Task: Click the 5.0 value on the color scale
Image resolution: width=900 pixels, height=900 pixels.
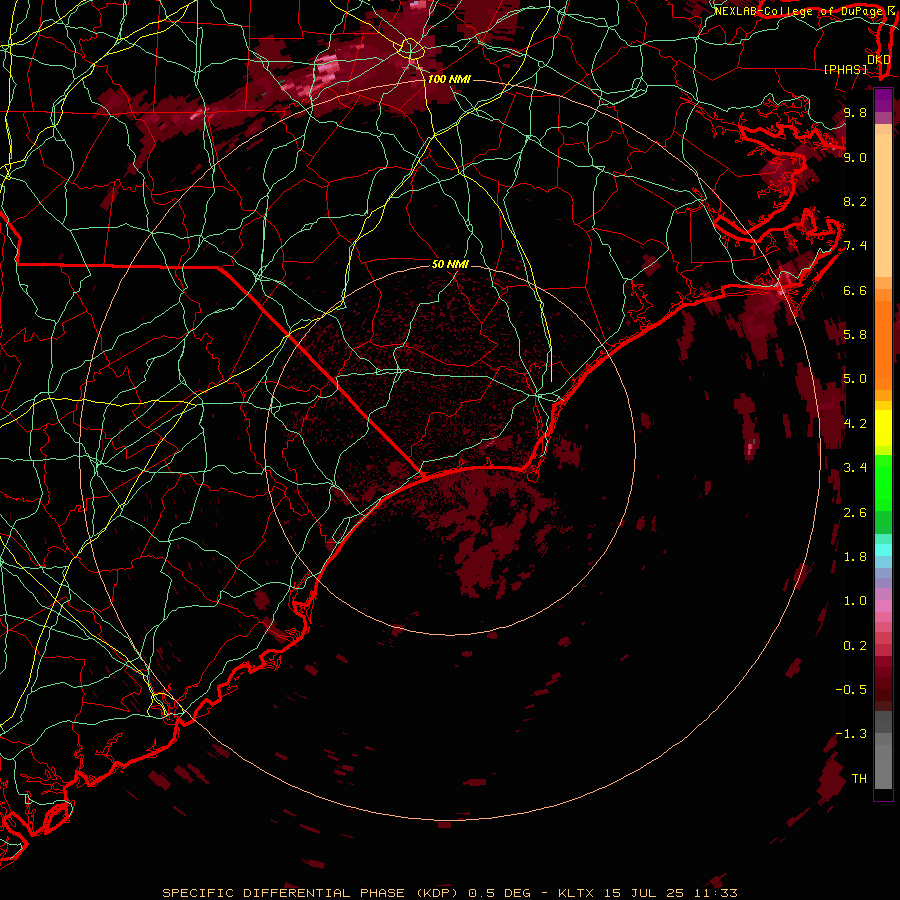Action: point(855,379)
